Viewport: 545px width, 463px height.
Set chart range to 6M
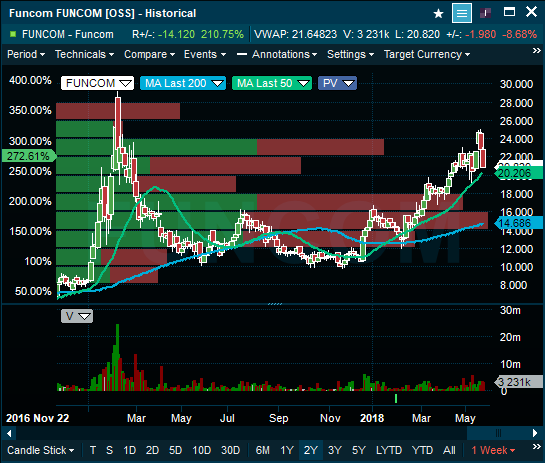pyautogui.click(x=262, y=450)
